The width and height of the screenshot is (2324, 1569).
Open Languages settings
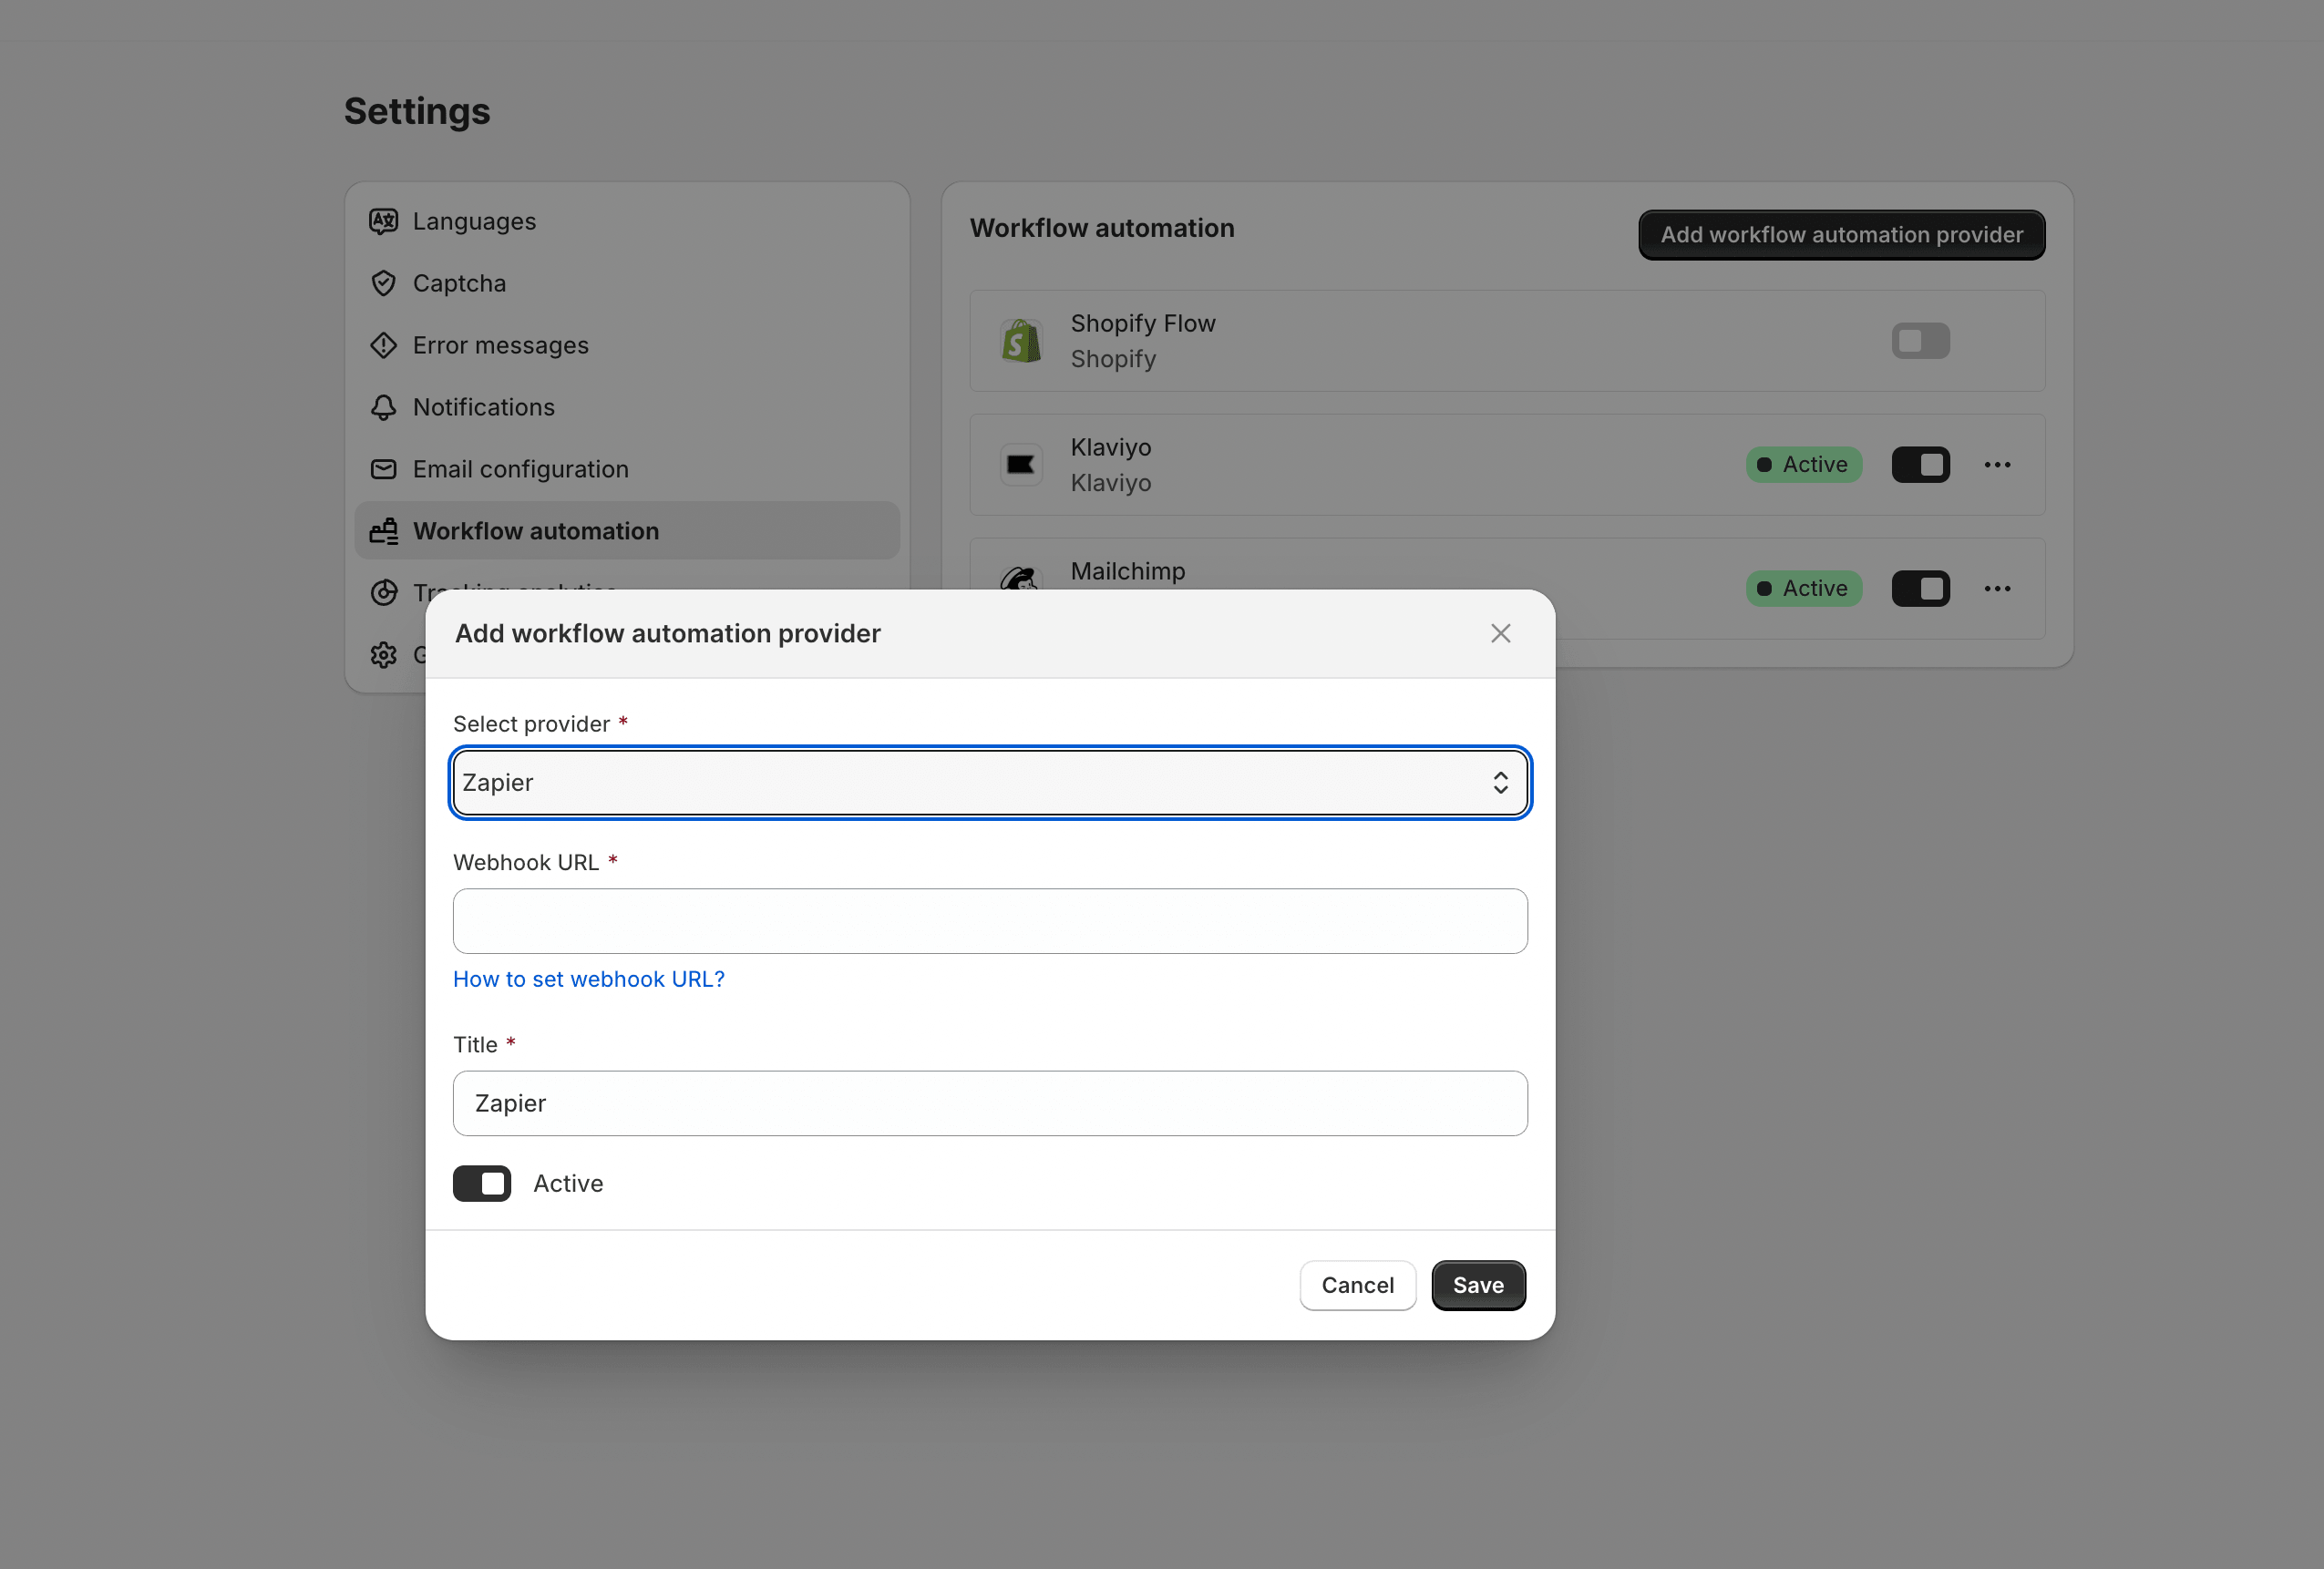(x=627, y=221)
